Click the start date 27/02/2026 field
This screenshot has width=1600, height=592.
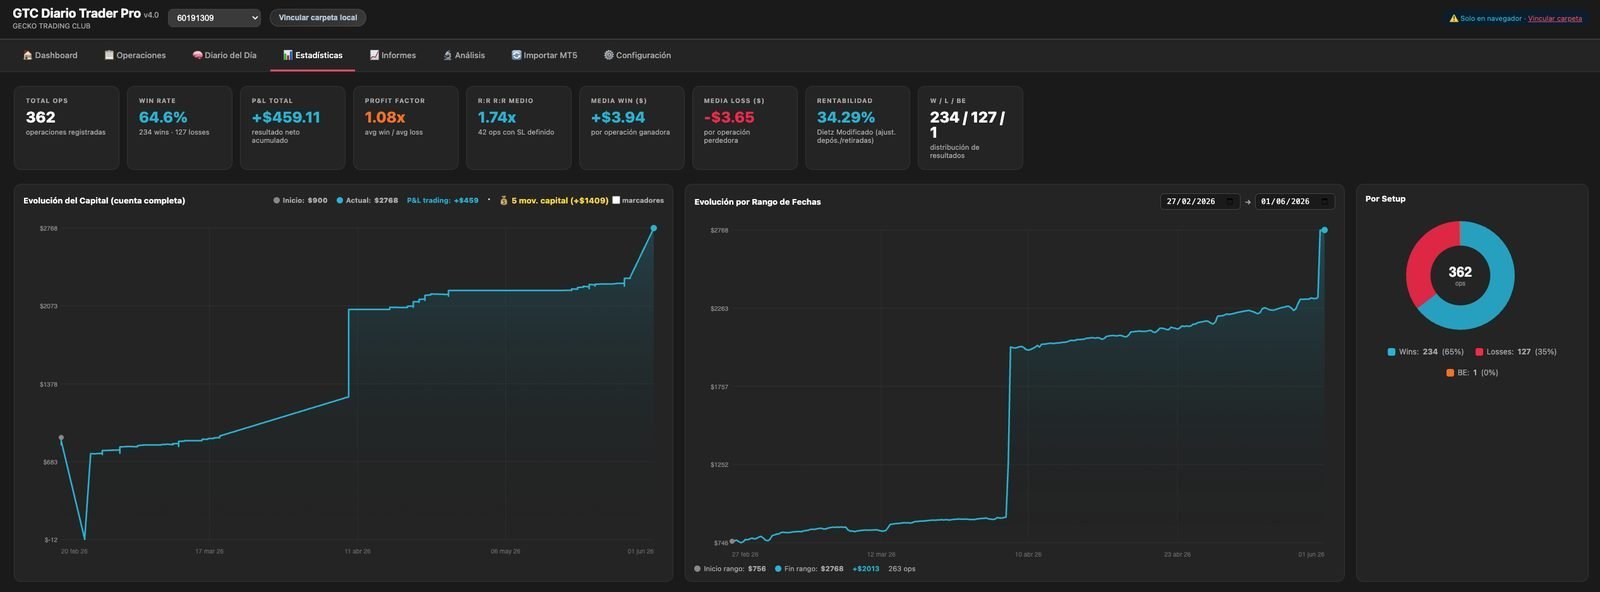(x=1200, y=201)
